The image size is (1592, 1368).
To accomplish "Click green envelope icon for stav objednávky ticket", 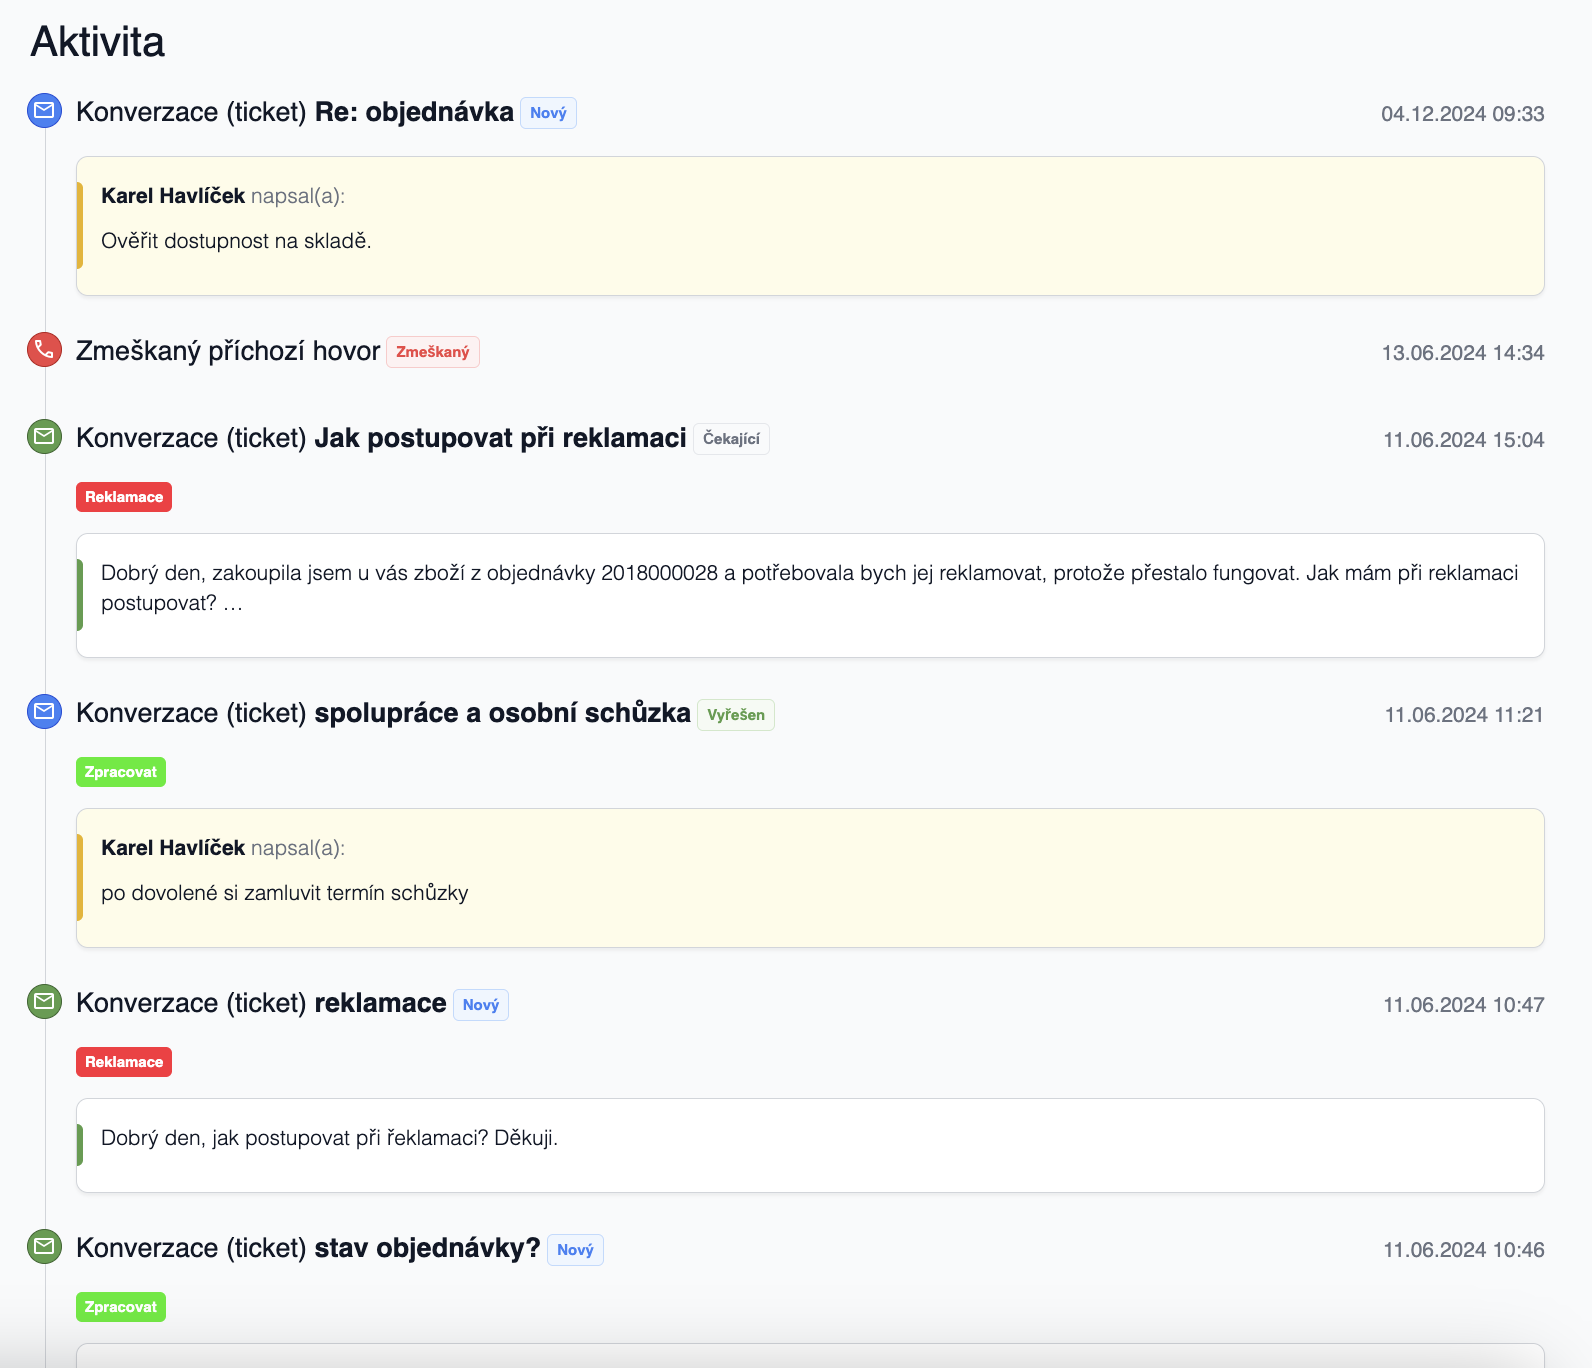I will pyautogui.click(x=44, y=1246).
